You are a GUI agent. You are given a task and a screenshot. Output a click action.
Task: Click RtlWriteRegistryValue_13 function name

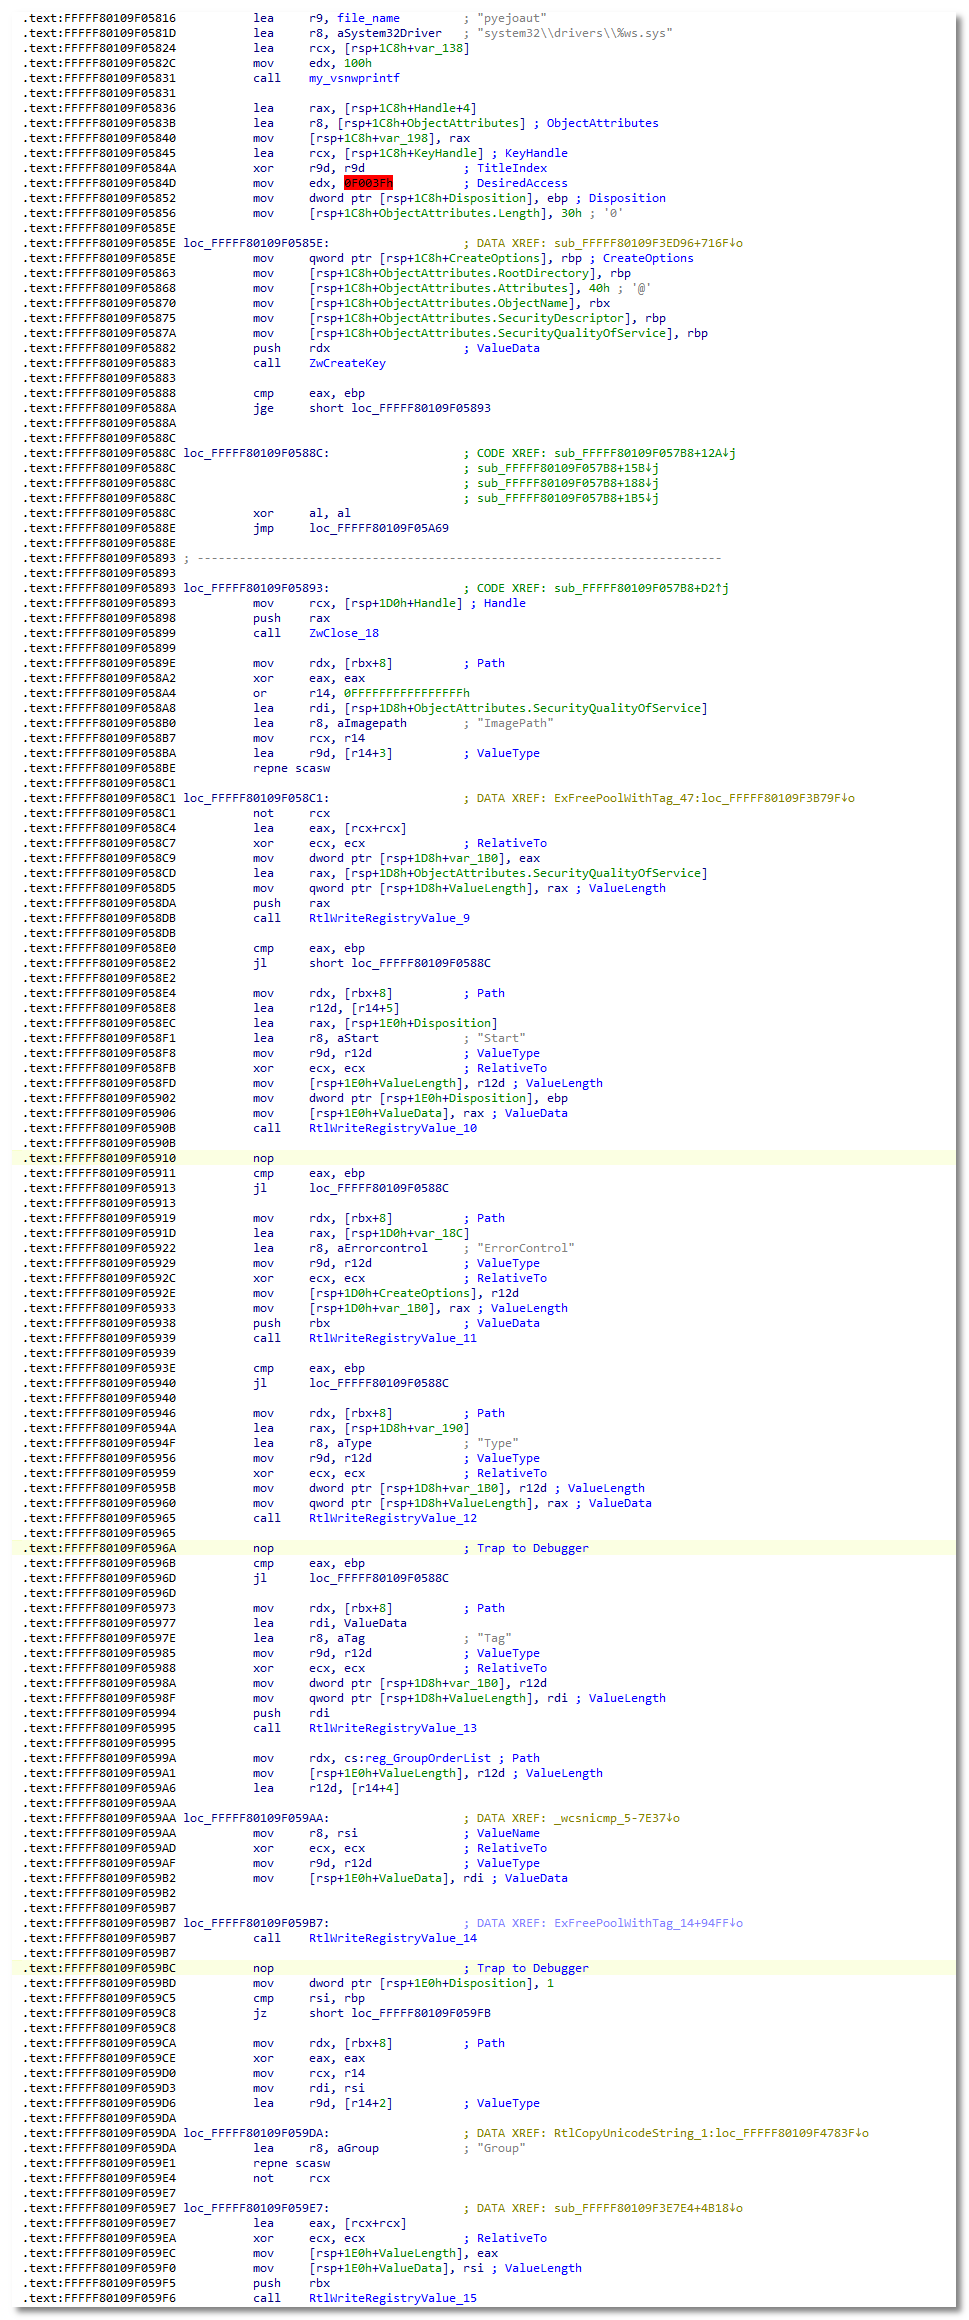click(392, 1728)
